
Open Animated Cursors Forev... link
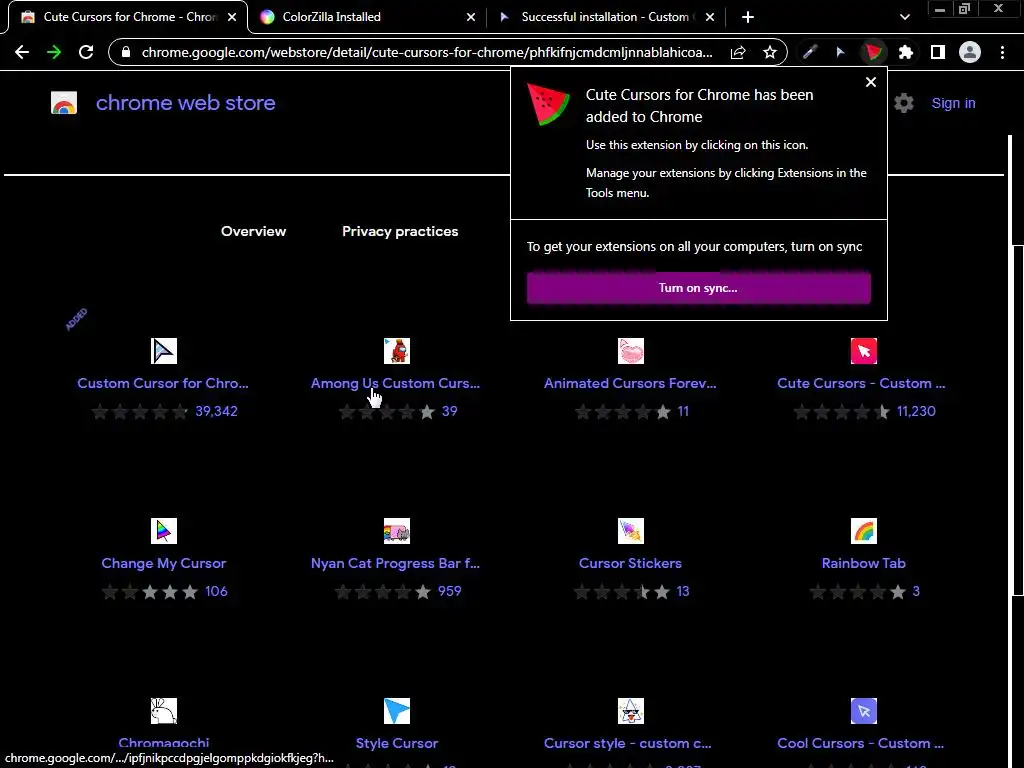[630, 383]
